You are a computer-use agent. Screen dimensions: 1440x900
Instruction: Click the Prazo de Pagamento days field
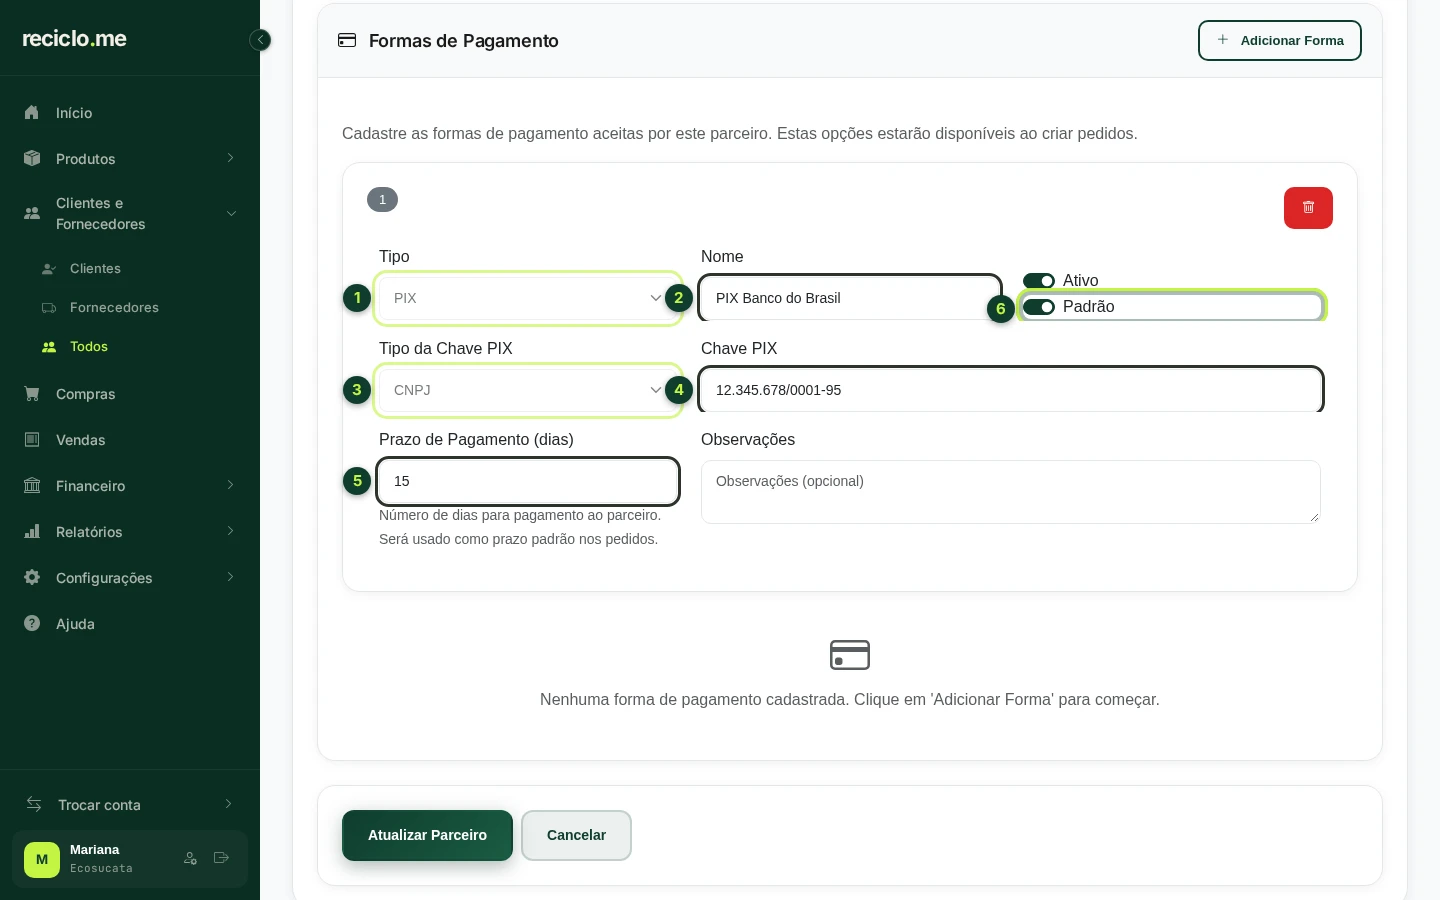tap(528, 481)
